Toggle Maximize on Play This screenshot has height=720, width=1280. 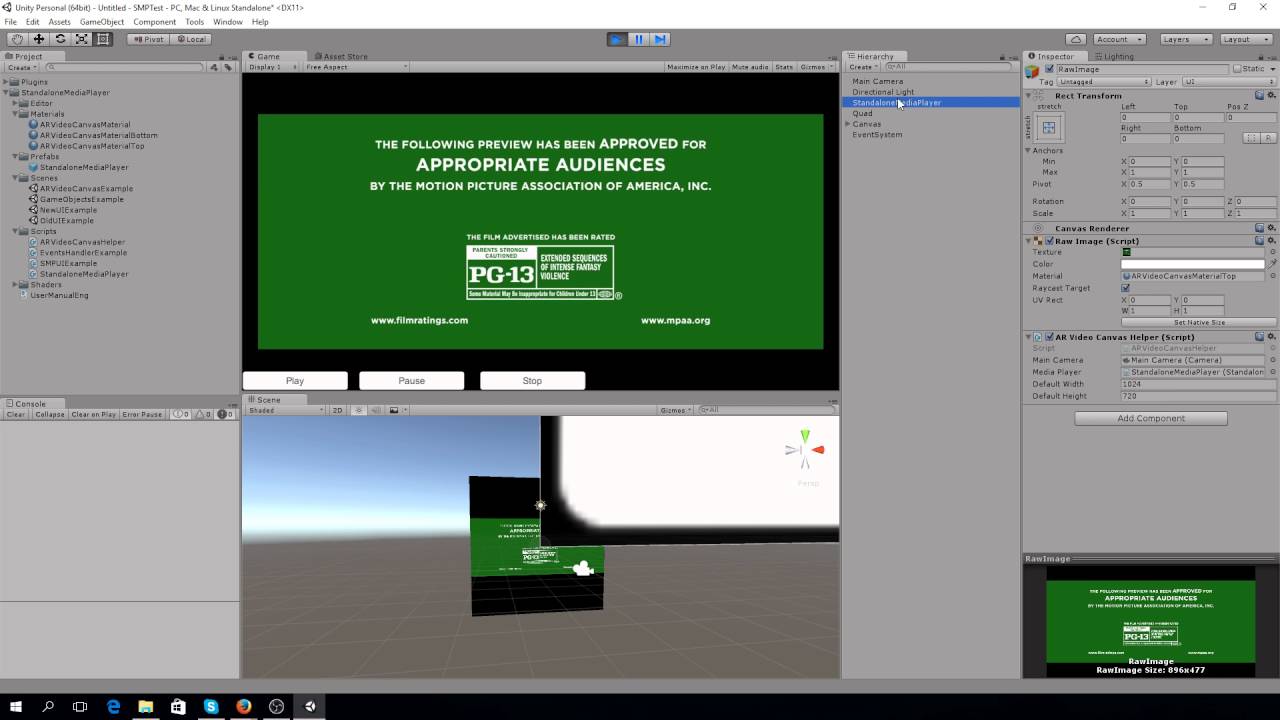tap(696, 67)
